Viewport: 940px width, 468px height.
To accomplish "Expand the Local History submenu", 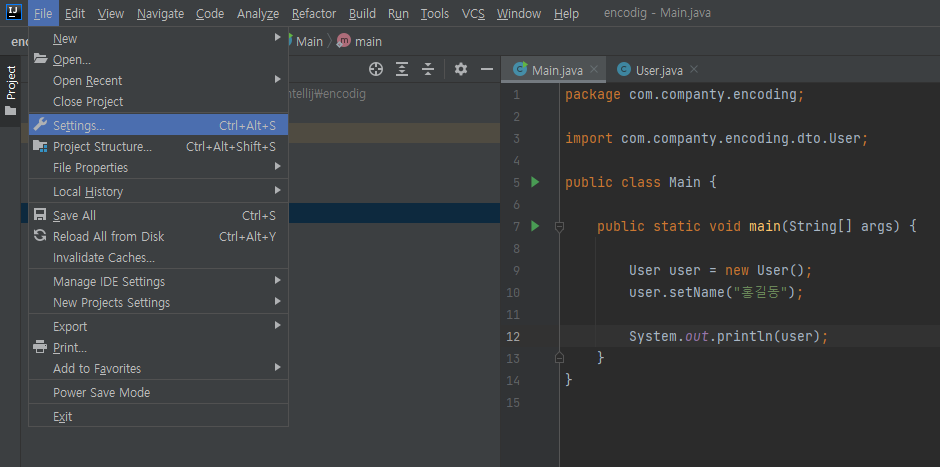I will [278, 191].
